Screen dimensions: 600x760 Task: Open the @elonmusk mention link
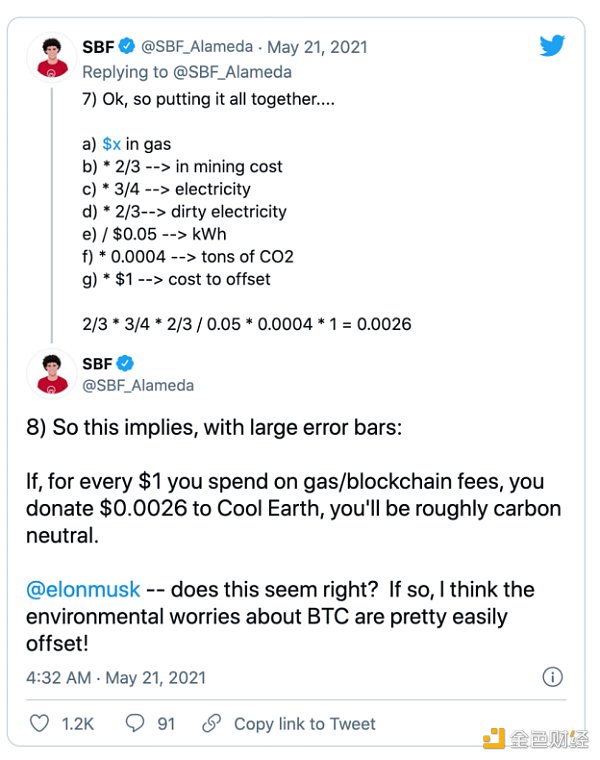pyautogui.click(x=83, y=590)
